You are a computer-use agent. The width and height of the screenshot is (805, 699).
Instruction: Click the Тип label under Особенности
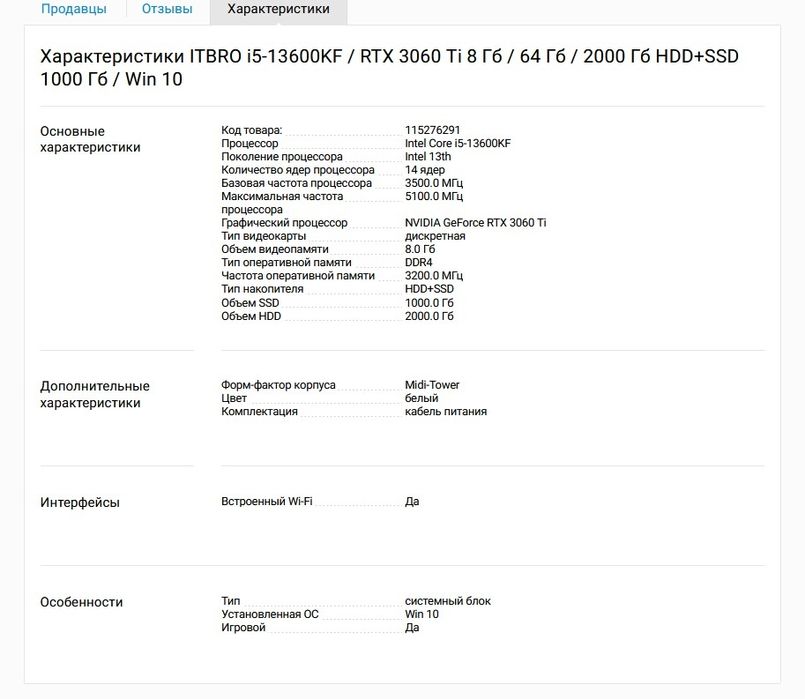tap(231, 601)
